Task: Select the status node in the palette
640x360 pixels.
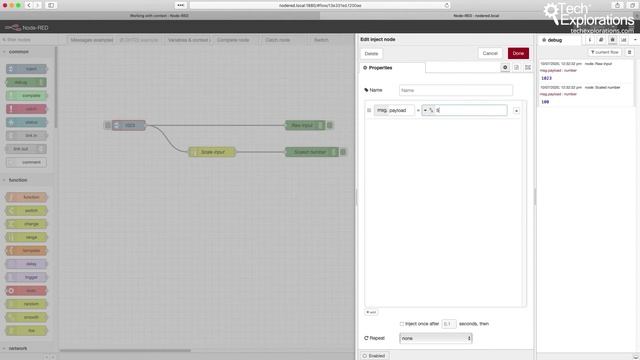Action: (27, 122)
